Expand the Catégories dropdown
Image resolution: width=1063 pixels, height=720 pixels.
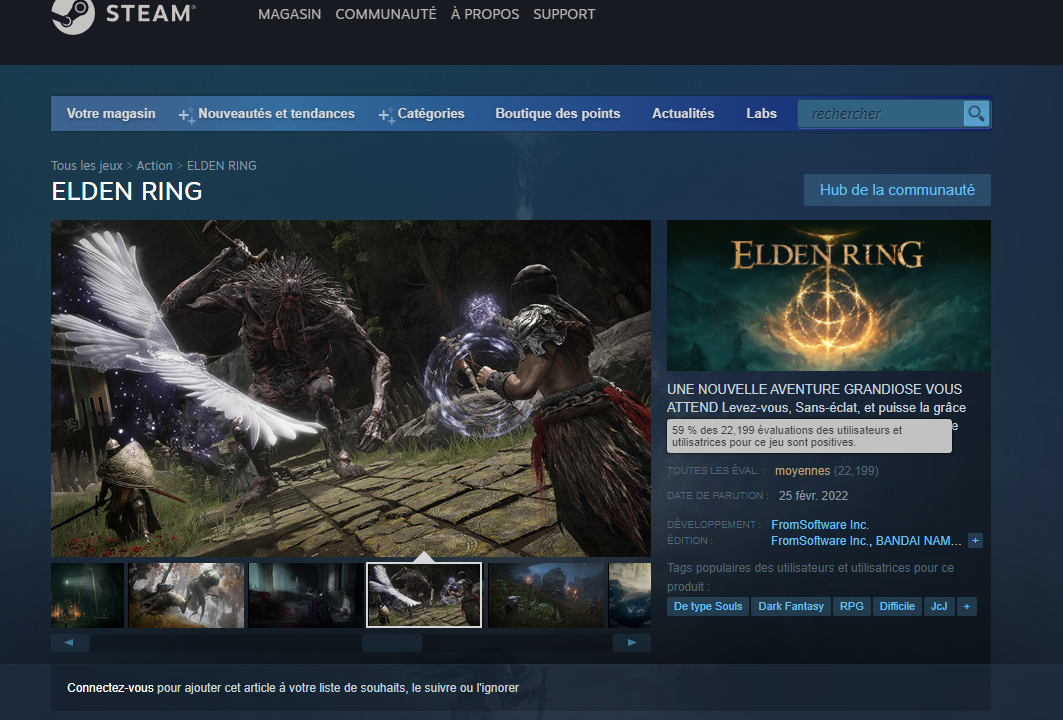(422, 114)
